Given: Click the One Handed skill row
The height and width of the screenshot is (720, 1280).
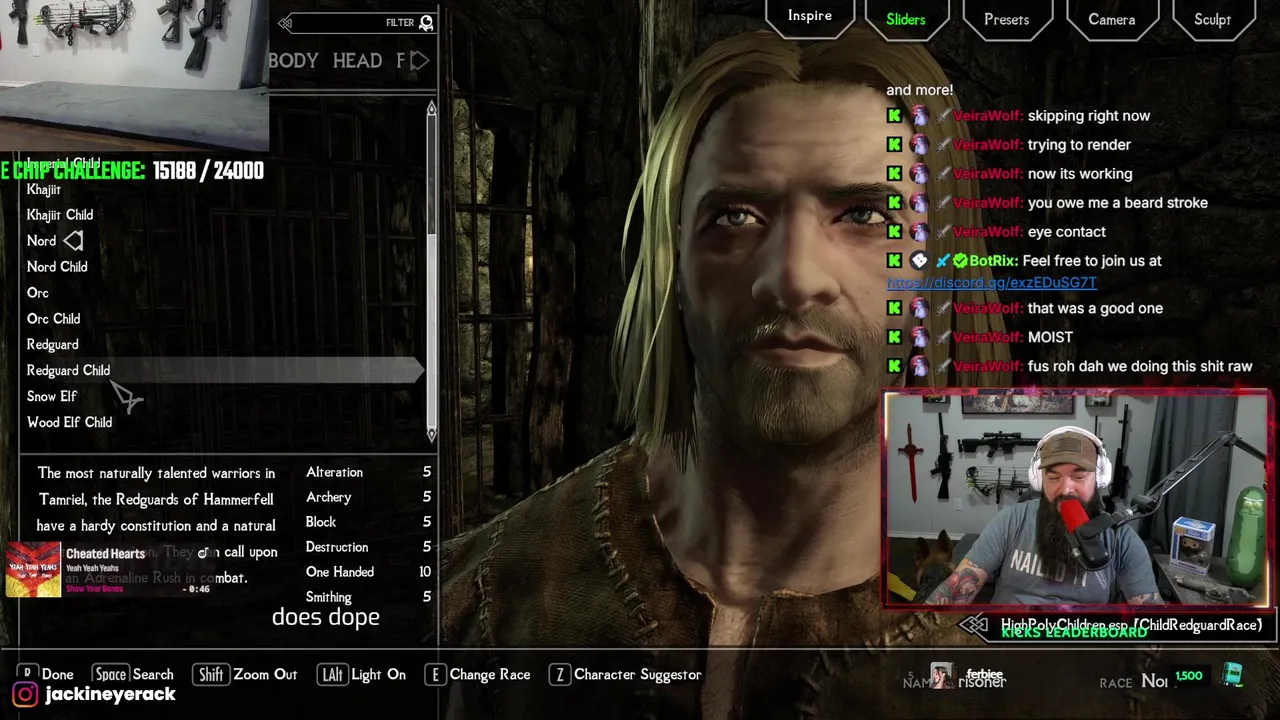Looking at the screenshot, I should pos(368,572).
